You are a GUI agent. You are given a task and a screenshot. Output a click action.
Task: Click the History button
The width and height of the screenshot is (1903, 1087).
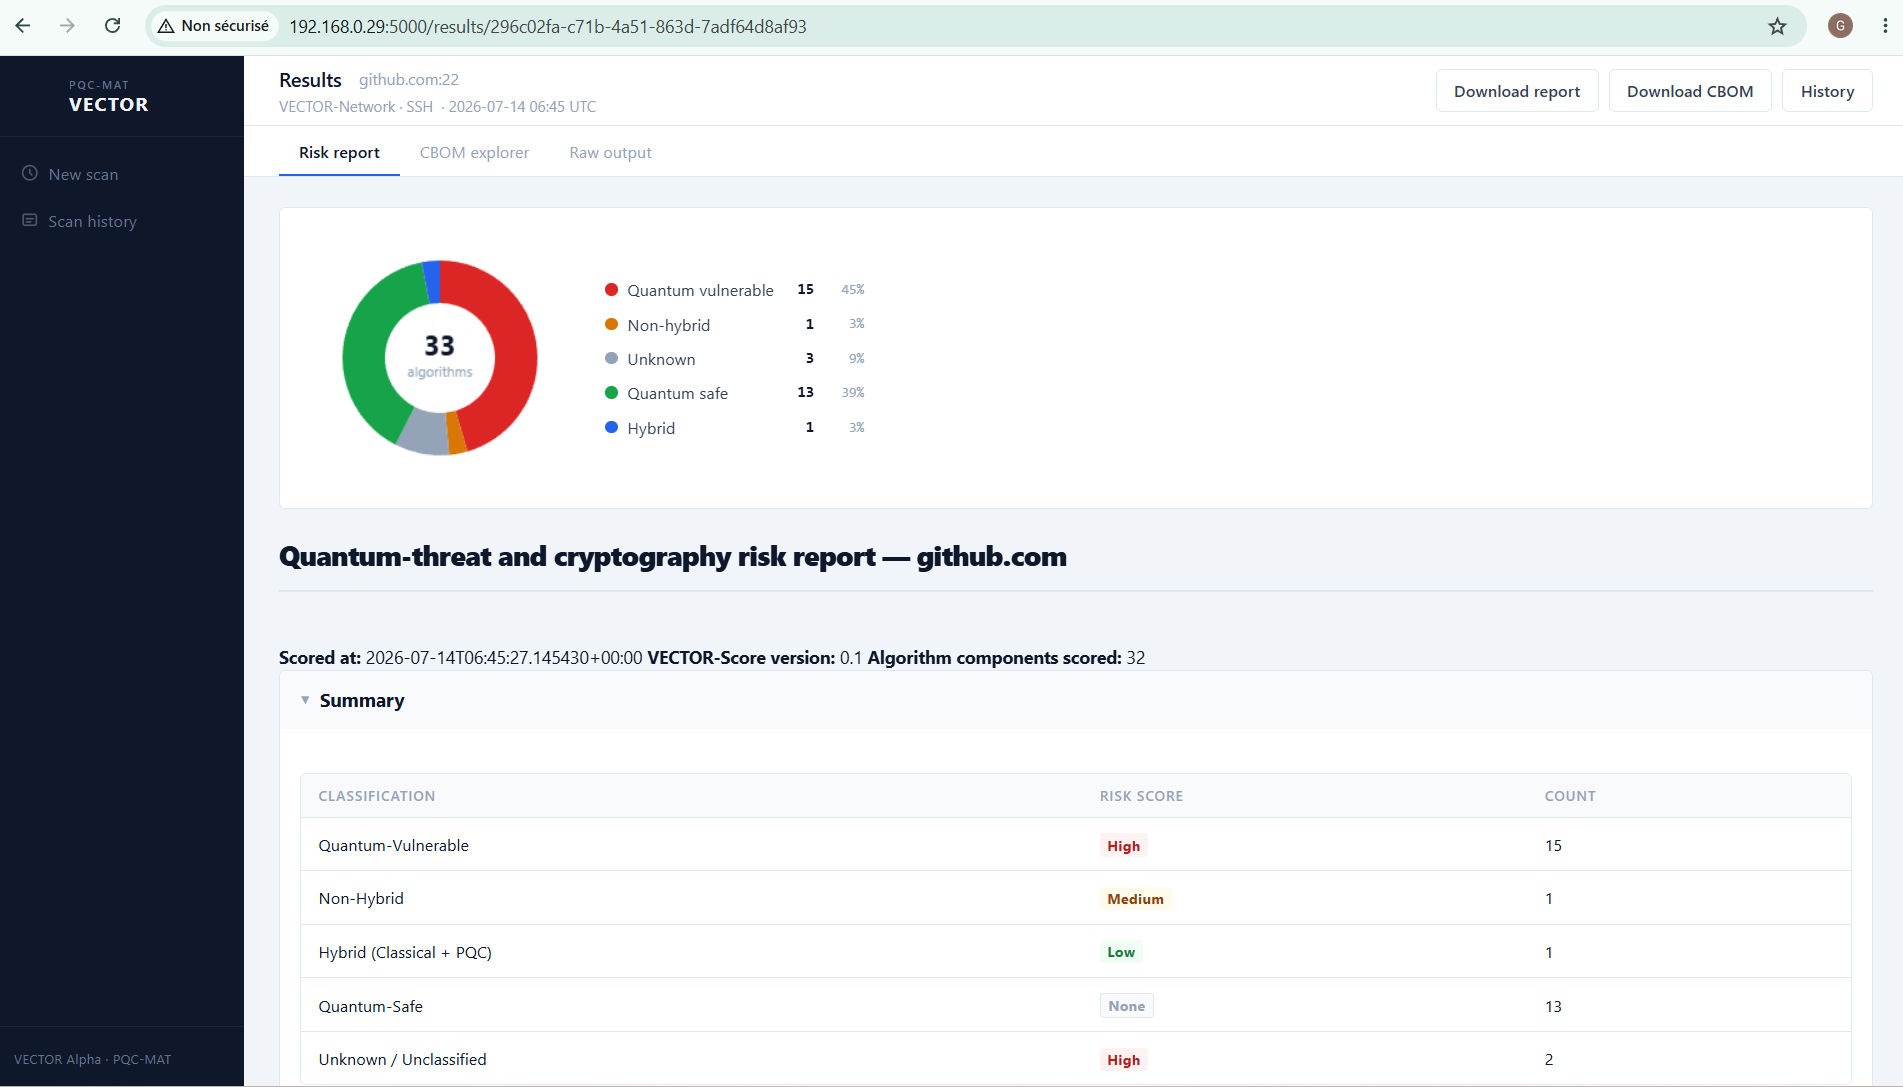point(1827,91)
